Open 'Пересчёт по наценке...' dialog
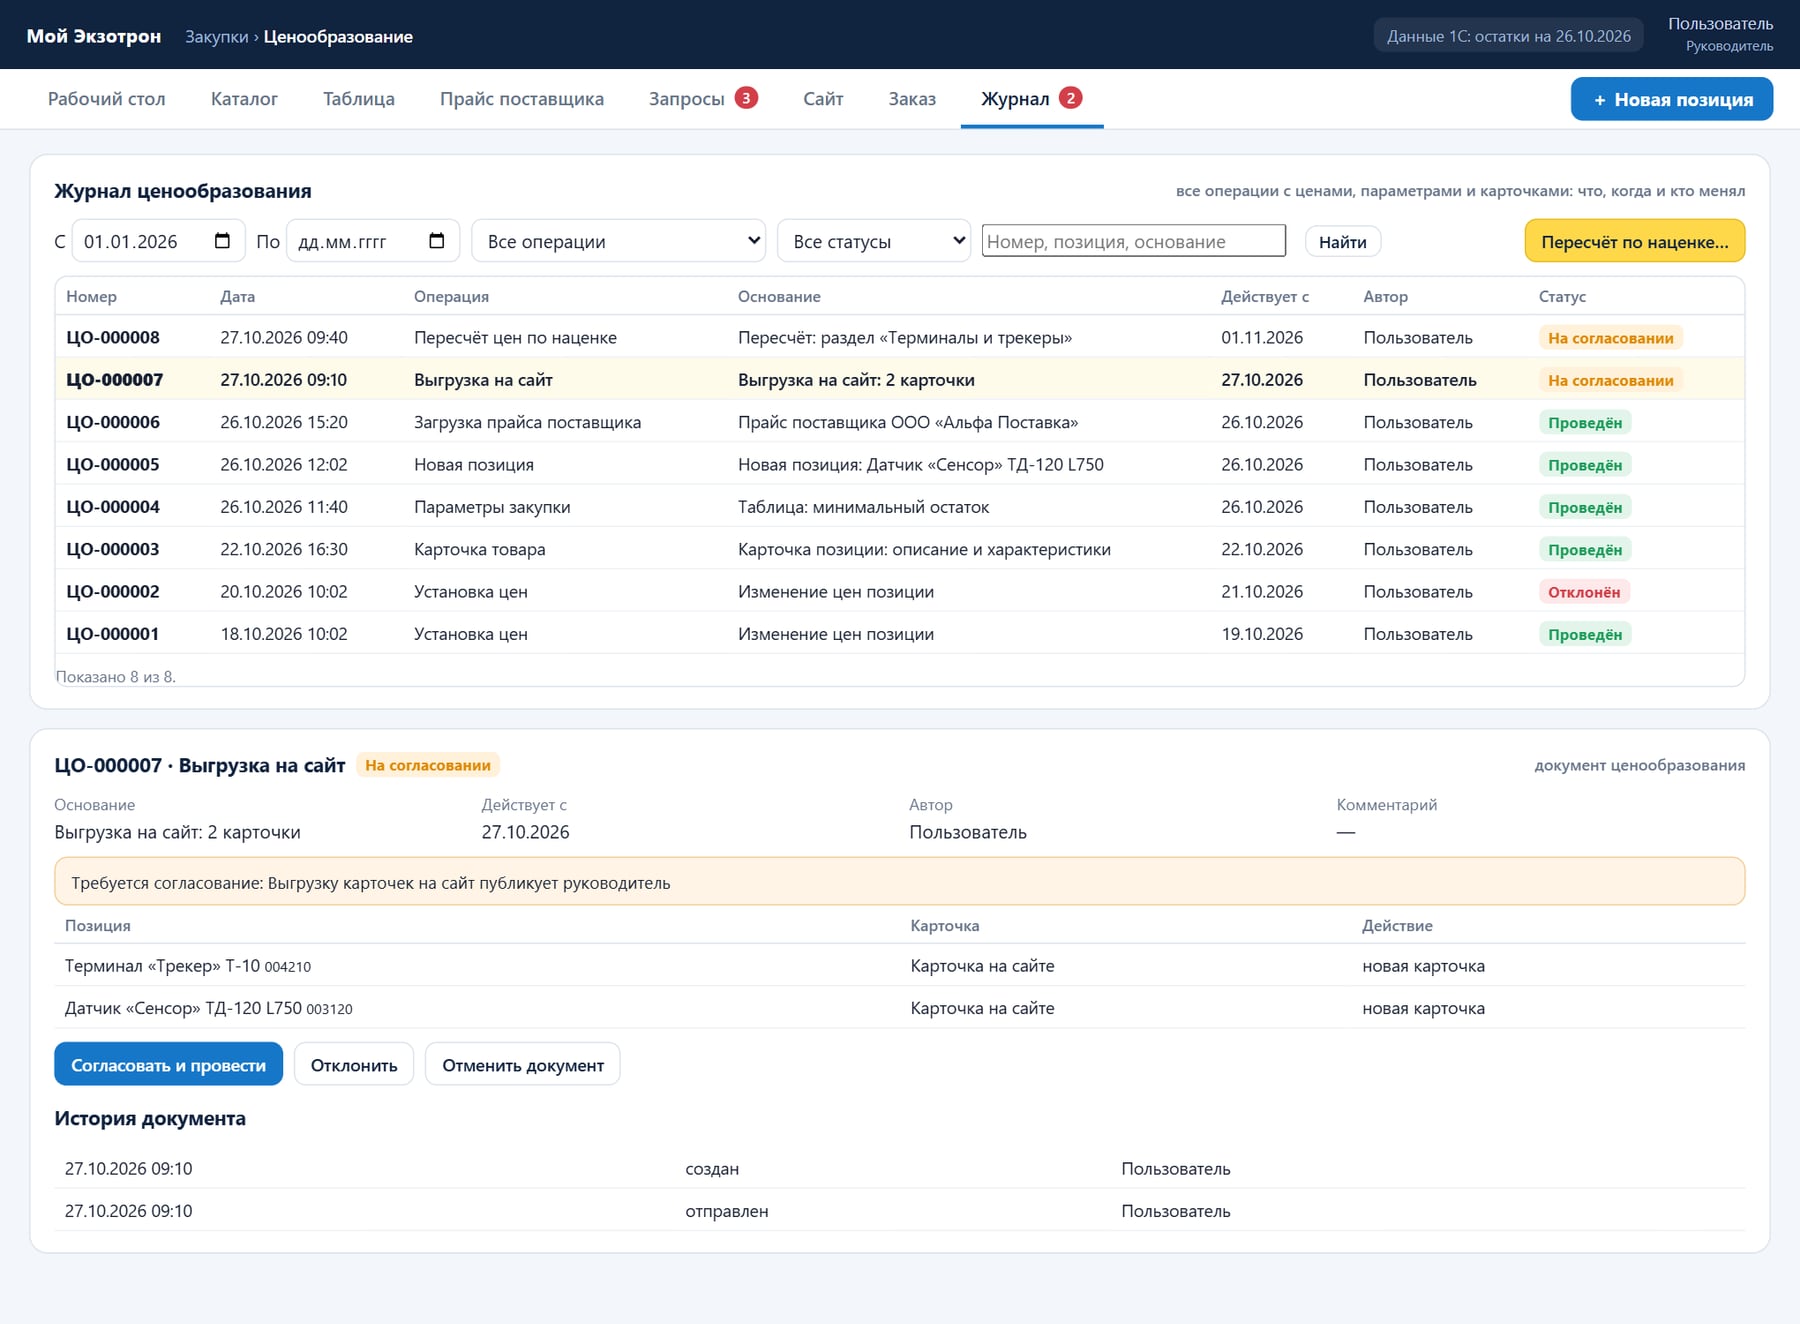1800x1324 pixels. pyautogui.click(x=1635, y=241)
